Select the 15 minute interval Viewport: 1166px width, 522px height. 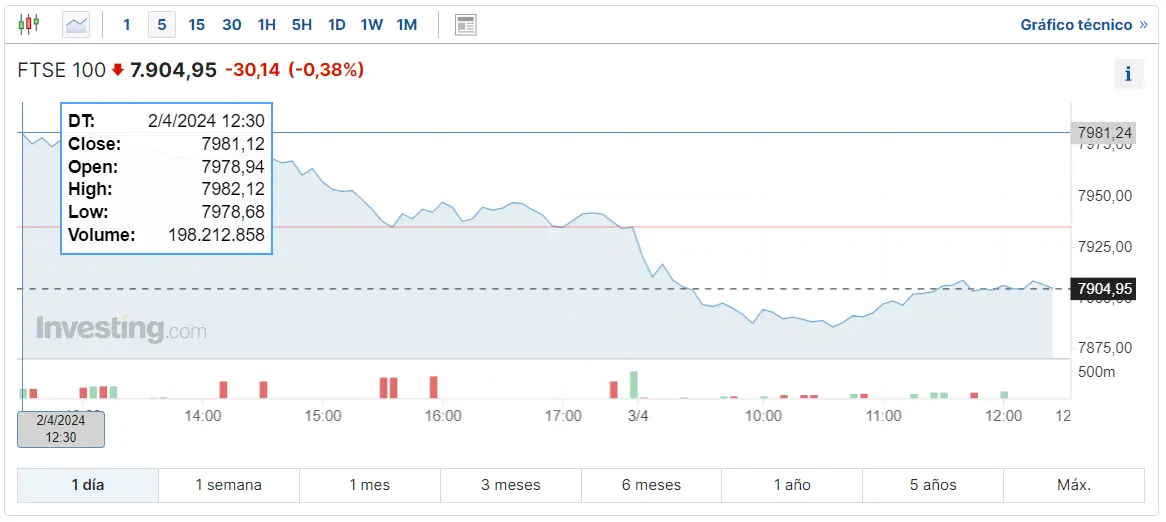coord(196,24)
